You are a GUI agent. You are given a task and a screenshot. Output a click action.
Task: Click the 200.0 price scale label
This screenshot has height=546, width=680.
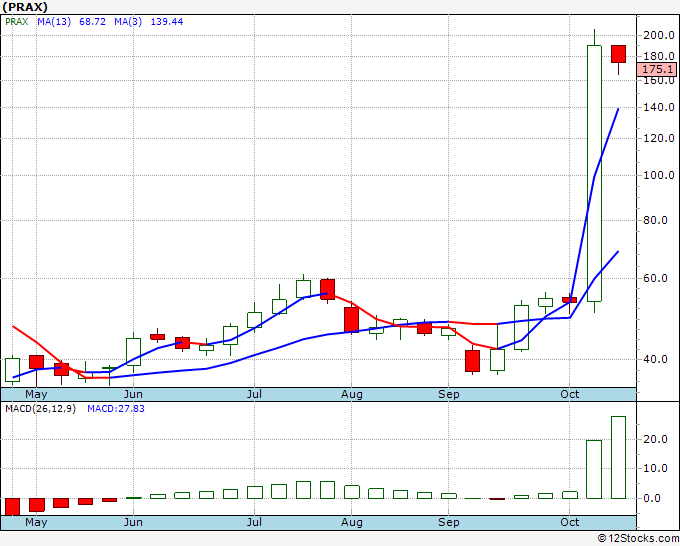pos(659,36)
